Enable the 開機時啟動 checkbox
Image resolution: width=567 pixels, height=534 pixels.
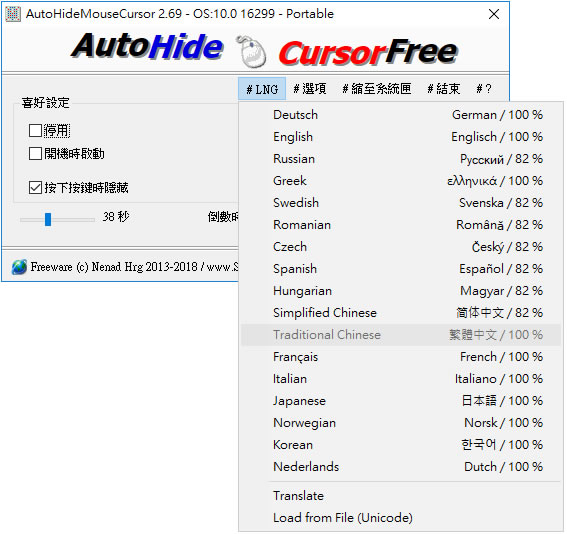(x=35, y=154)
